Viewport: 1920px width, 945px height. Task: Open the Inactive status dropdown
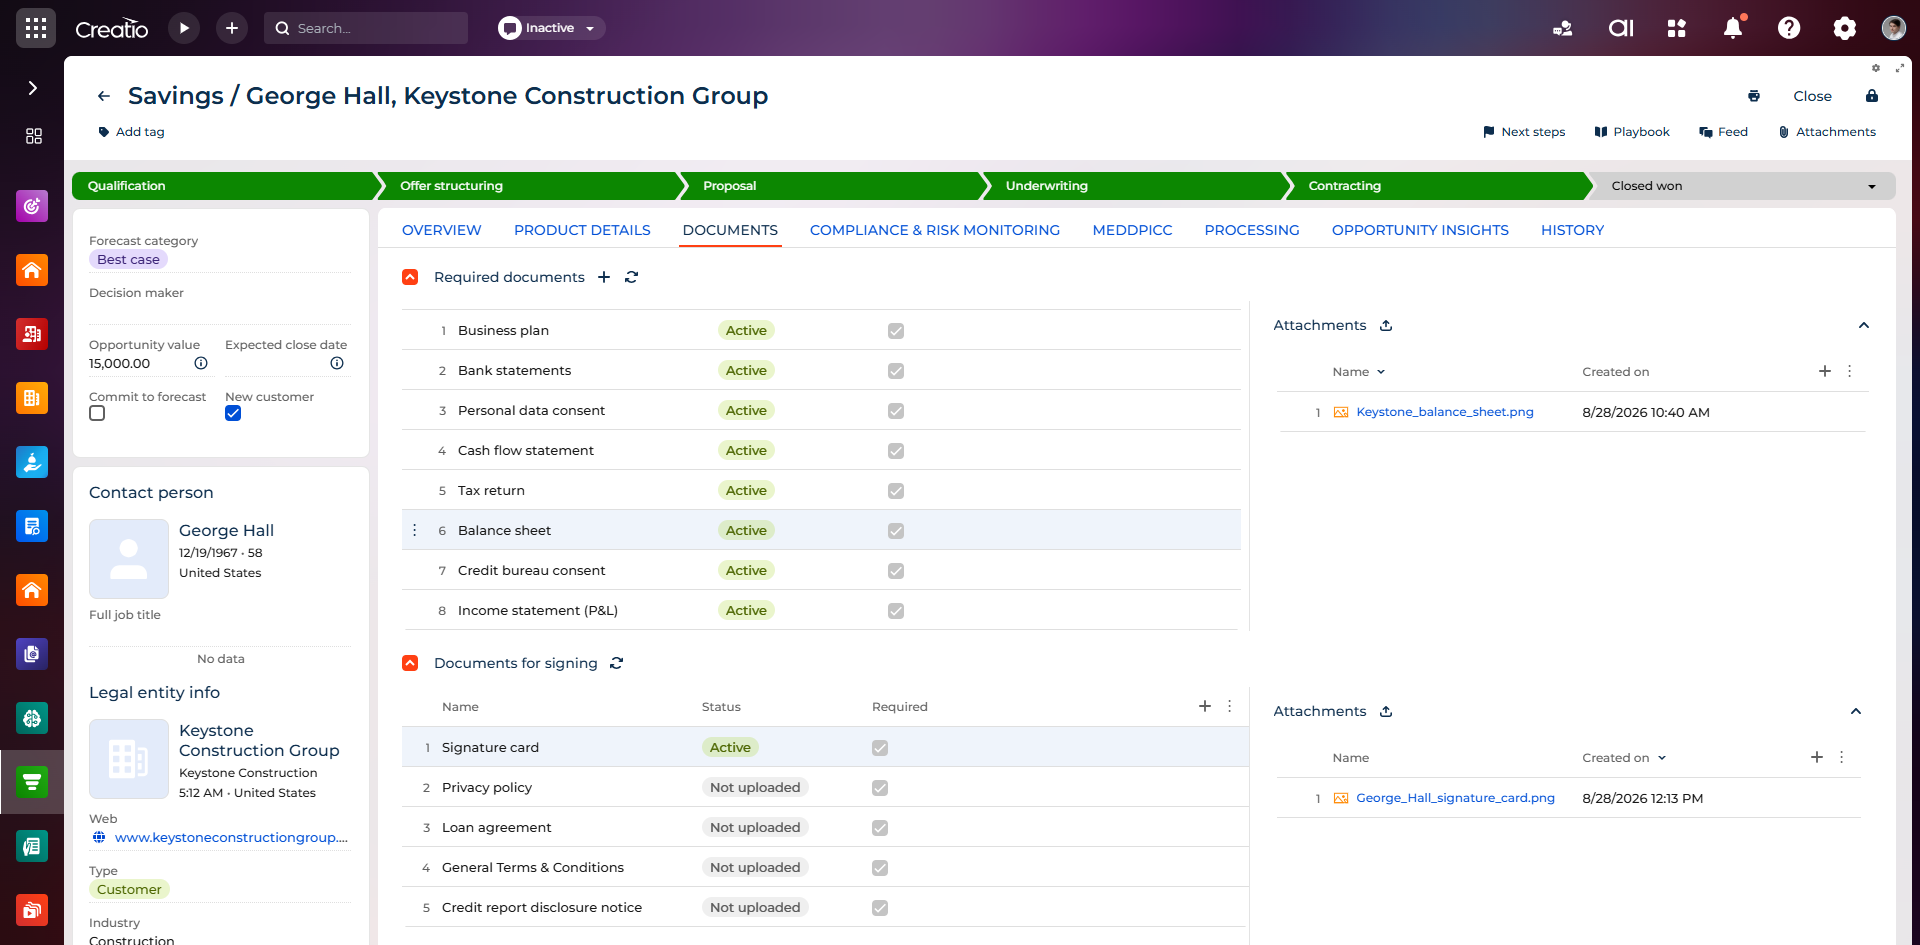click(x=551, y=28)
